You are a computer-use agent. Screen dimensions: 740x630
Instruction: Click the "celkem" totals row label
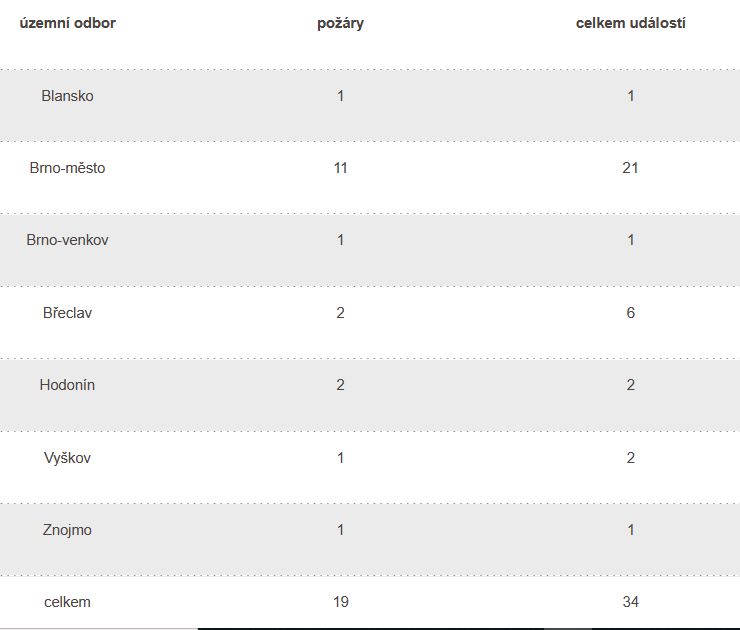(x=67, y=602)
